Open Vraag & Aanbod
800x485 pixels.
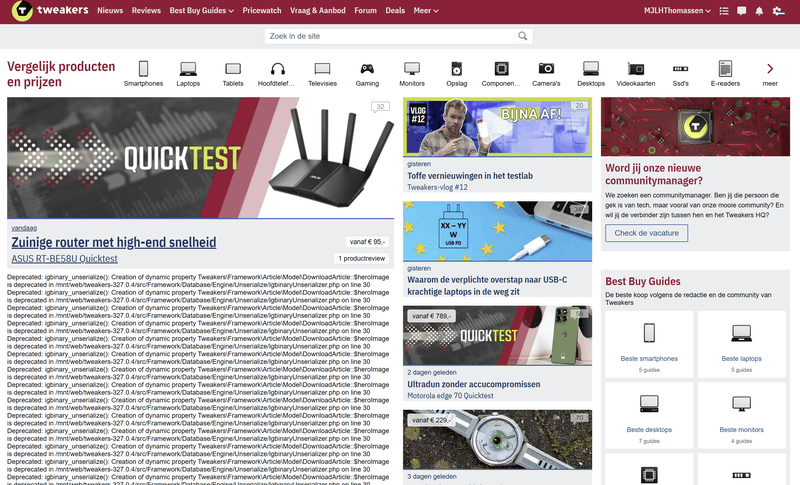click(x=317, y=10)
